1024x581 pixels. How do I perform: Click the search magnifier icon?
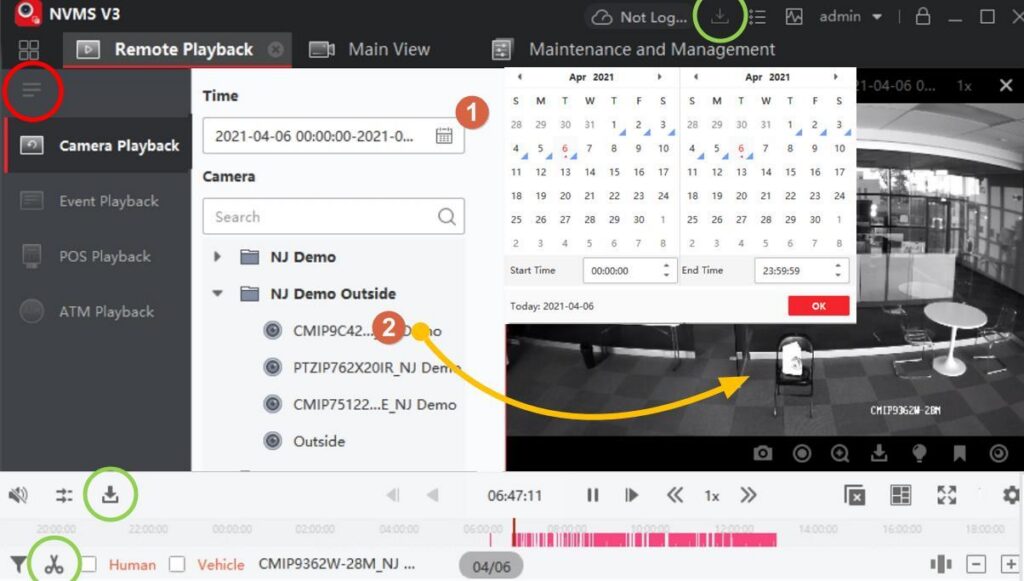pos(447,217)
